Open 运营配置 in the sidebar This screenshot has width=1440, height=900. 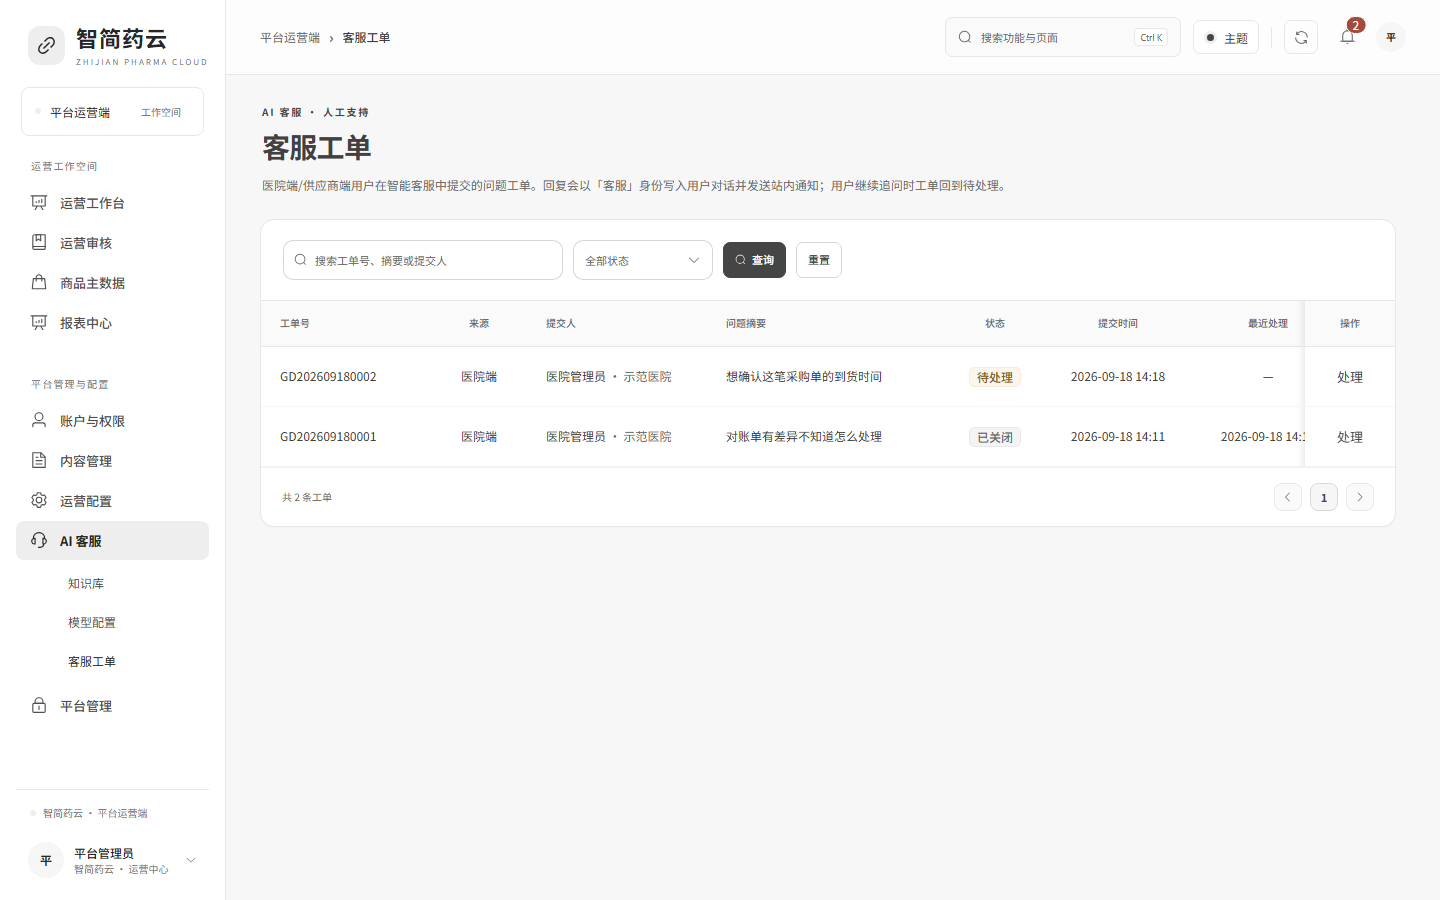coord(112,501)
